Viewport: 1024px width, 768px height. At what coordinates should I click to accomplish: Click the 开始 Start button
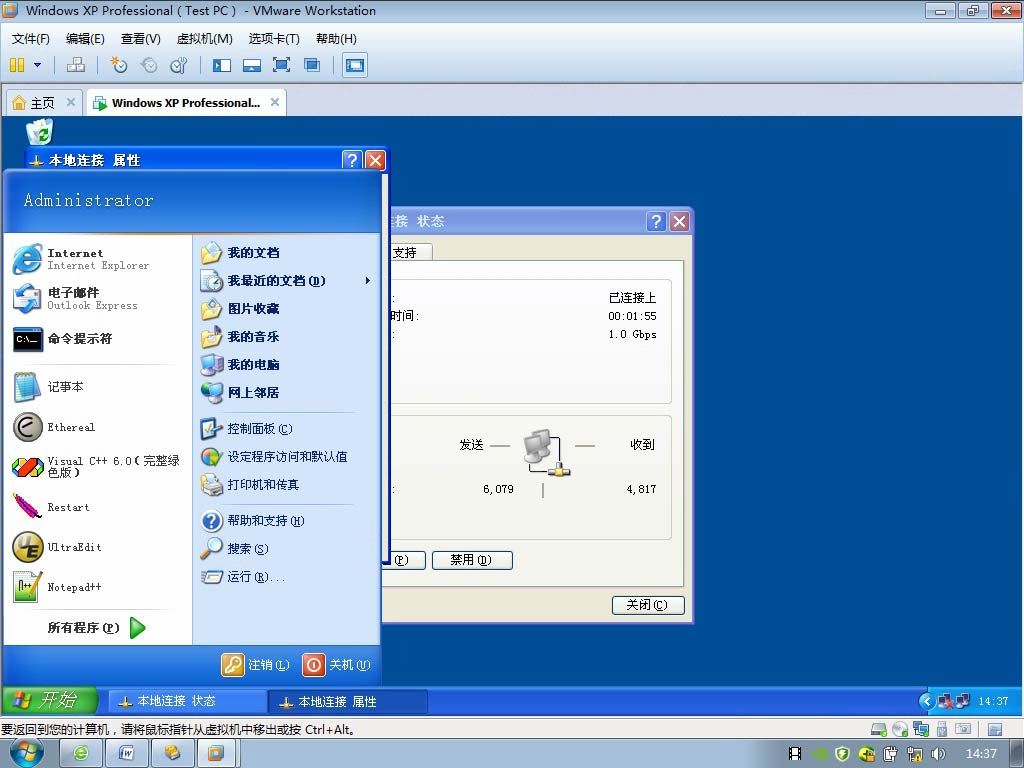point(50,701)
